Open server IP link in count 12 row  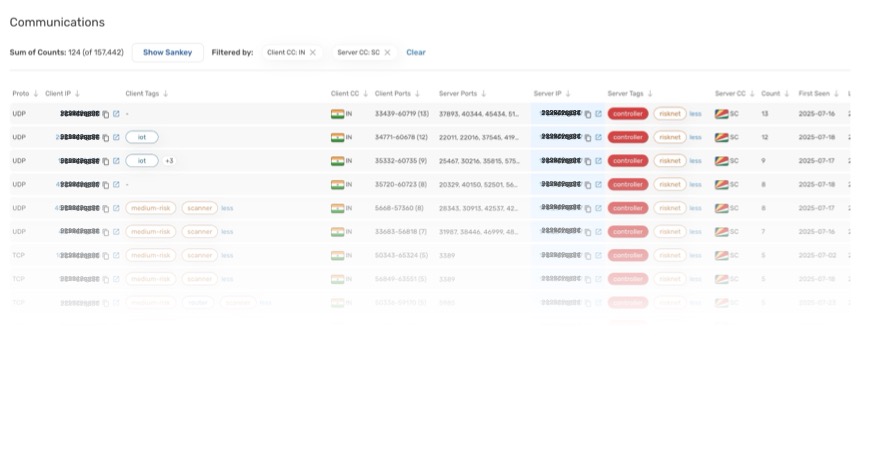click(598, 138)
